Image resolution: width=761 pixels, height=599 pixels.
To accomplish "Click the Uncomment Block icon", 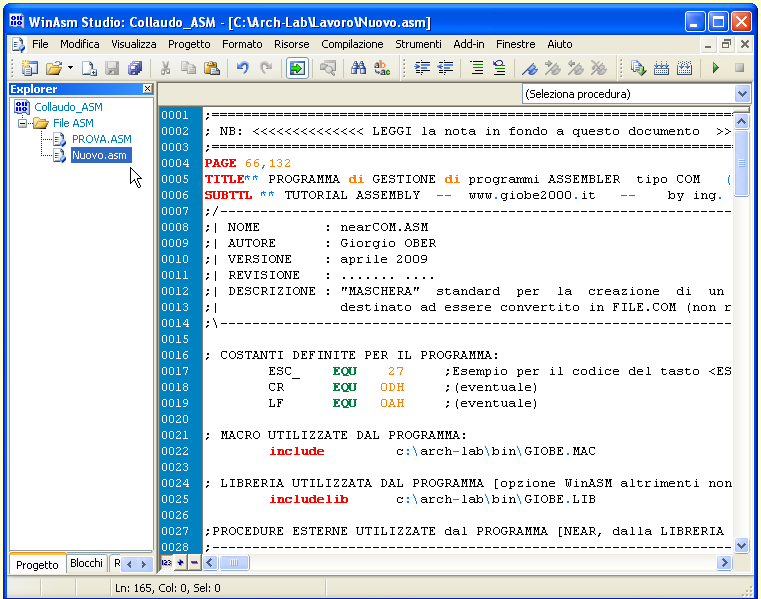I will 499,68.
